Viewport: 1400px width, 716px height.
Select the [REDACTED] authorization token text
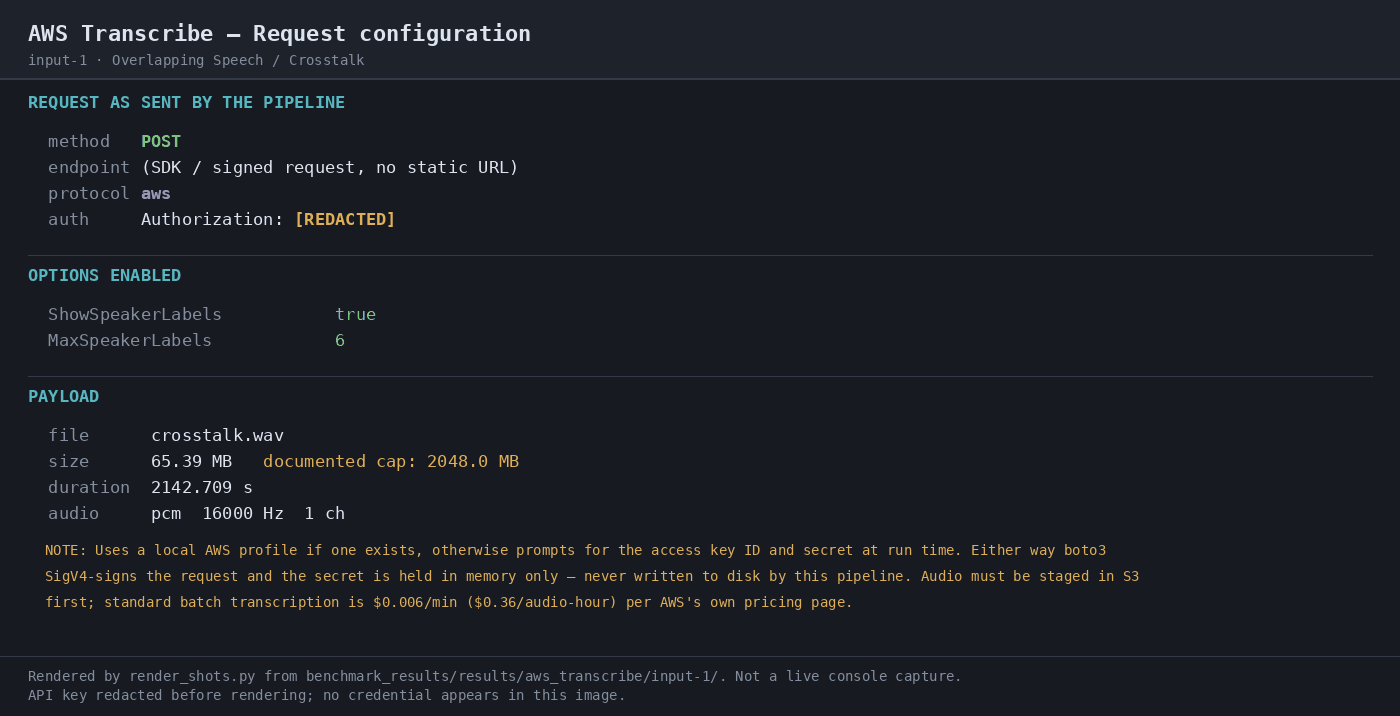345,220
